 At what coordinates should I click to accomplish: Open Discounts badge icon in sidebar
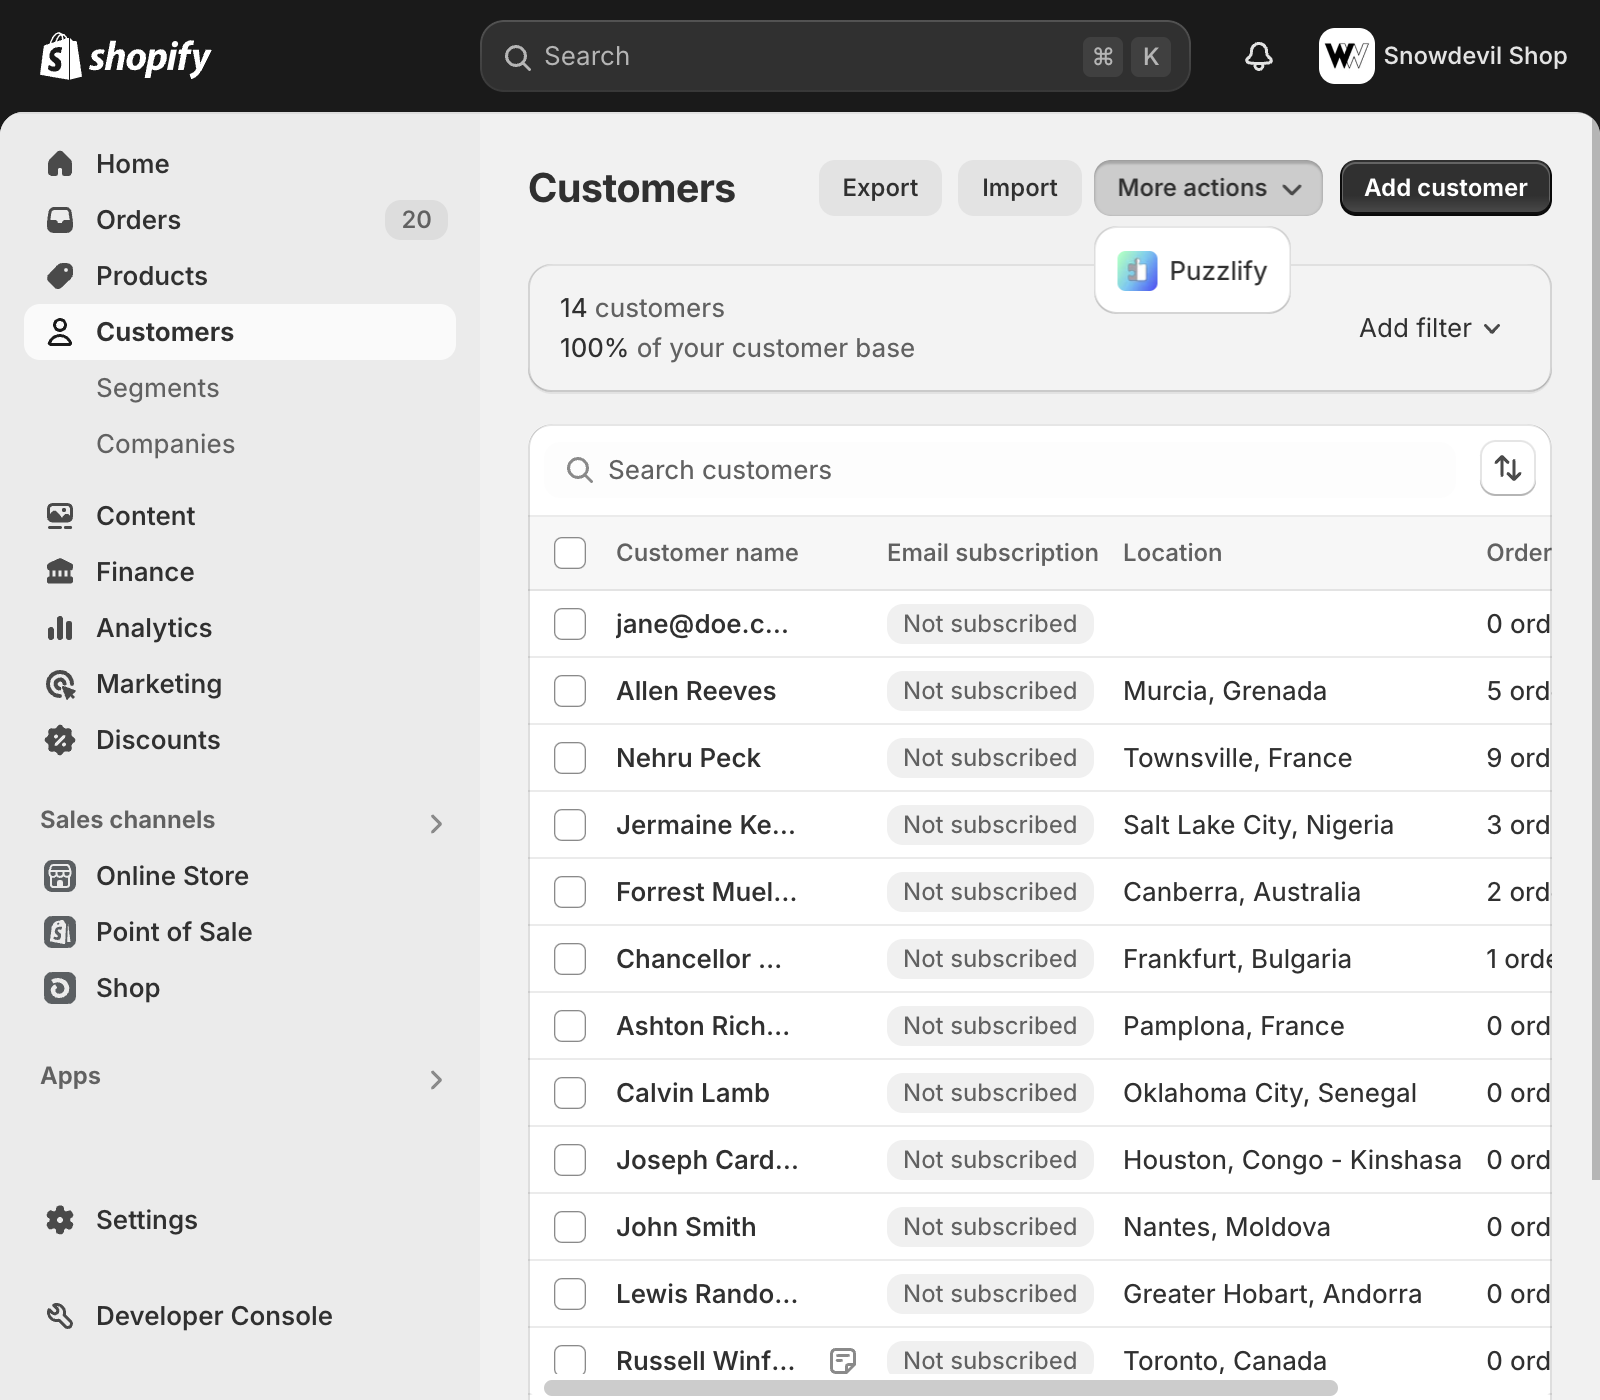tap(60, 740)
